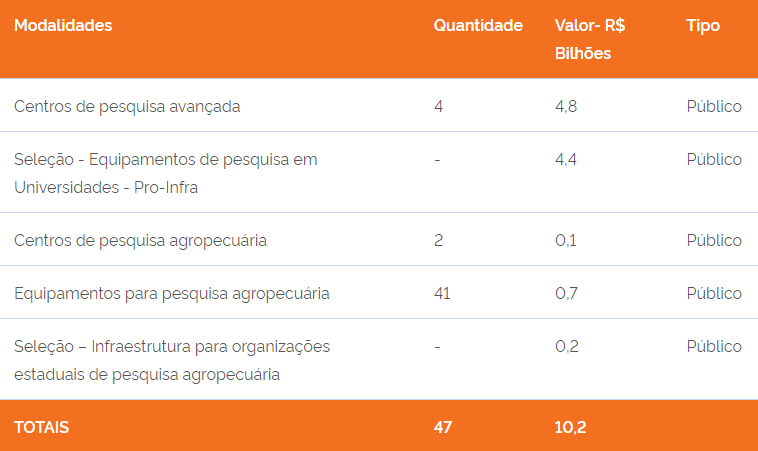758x451 pixels.
Task: Click the Quantidade column header
Action: (478, 26)
